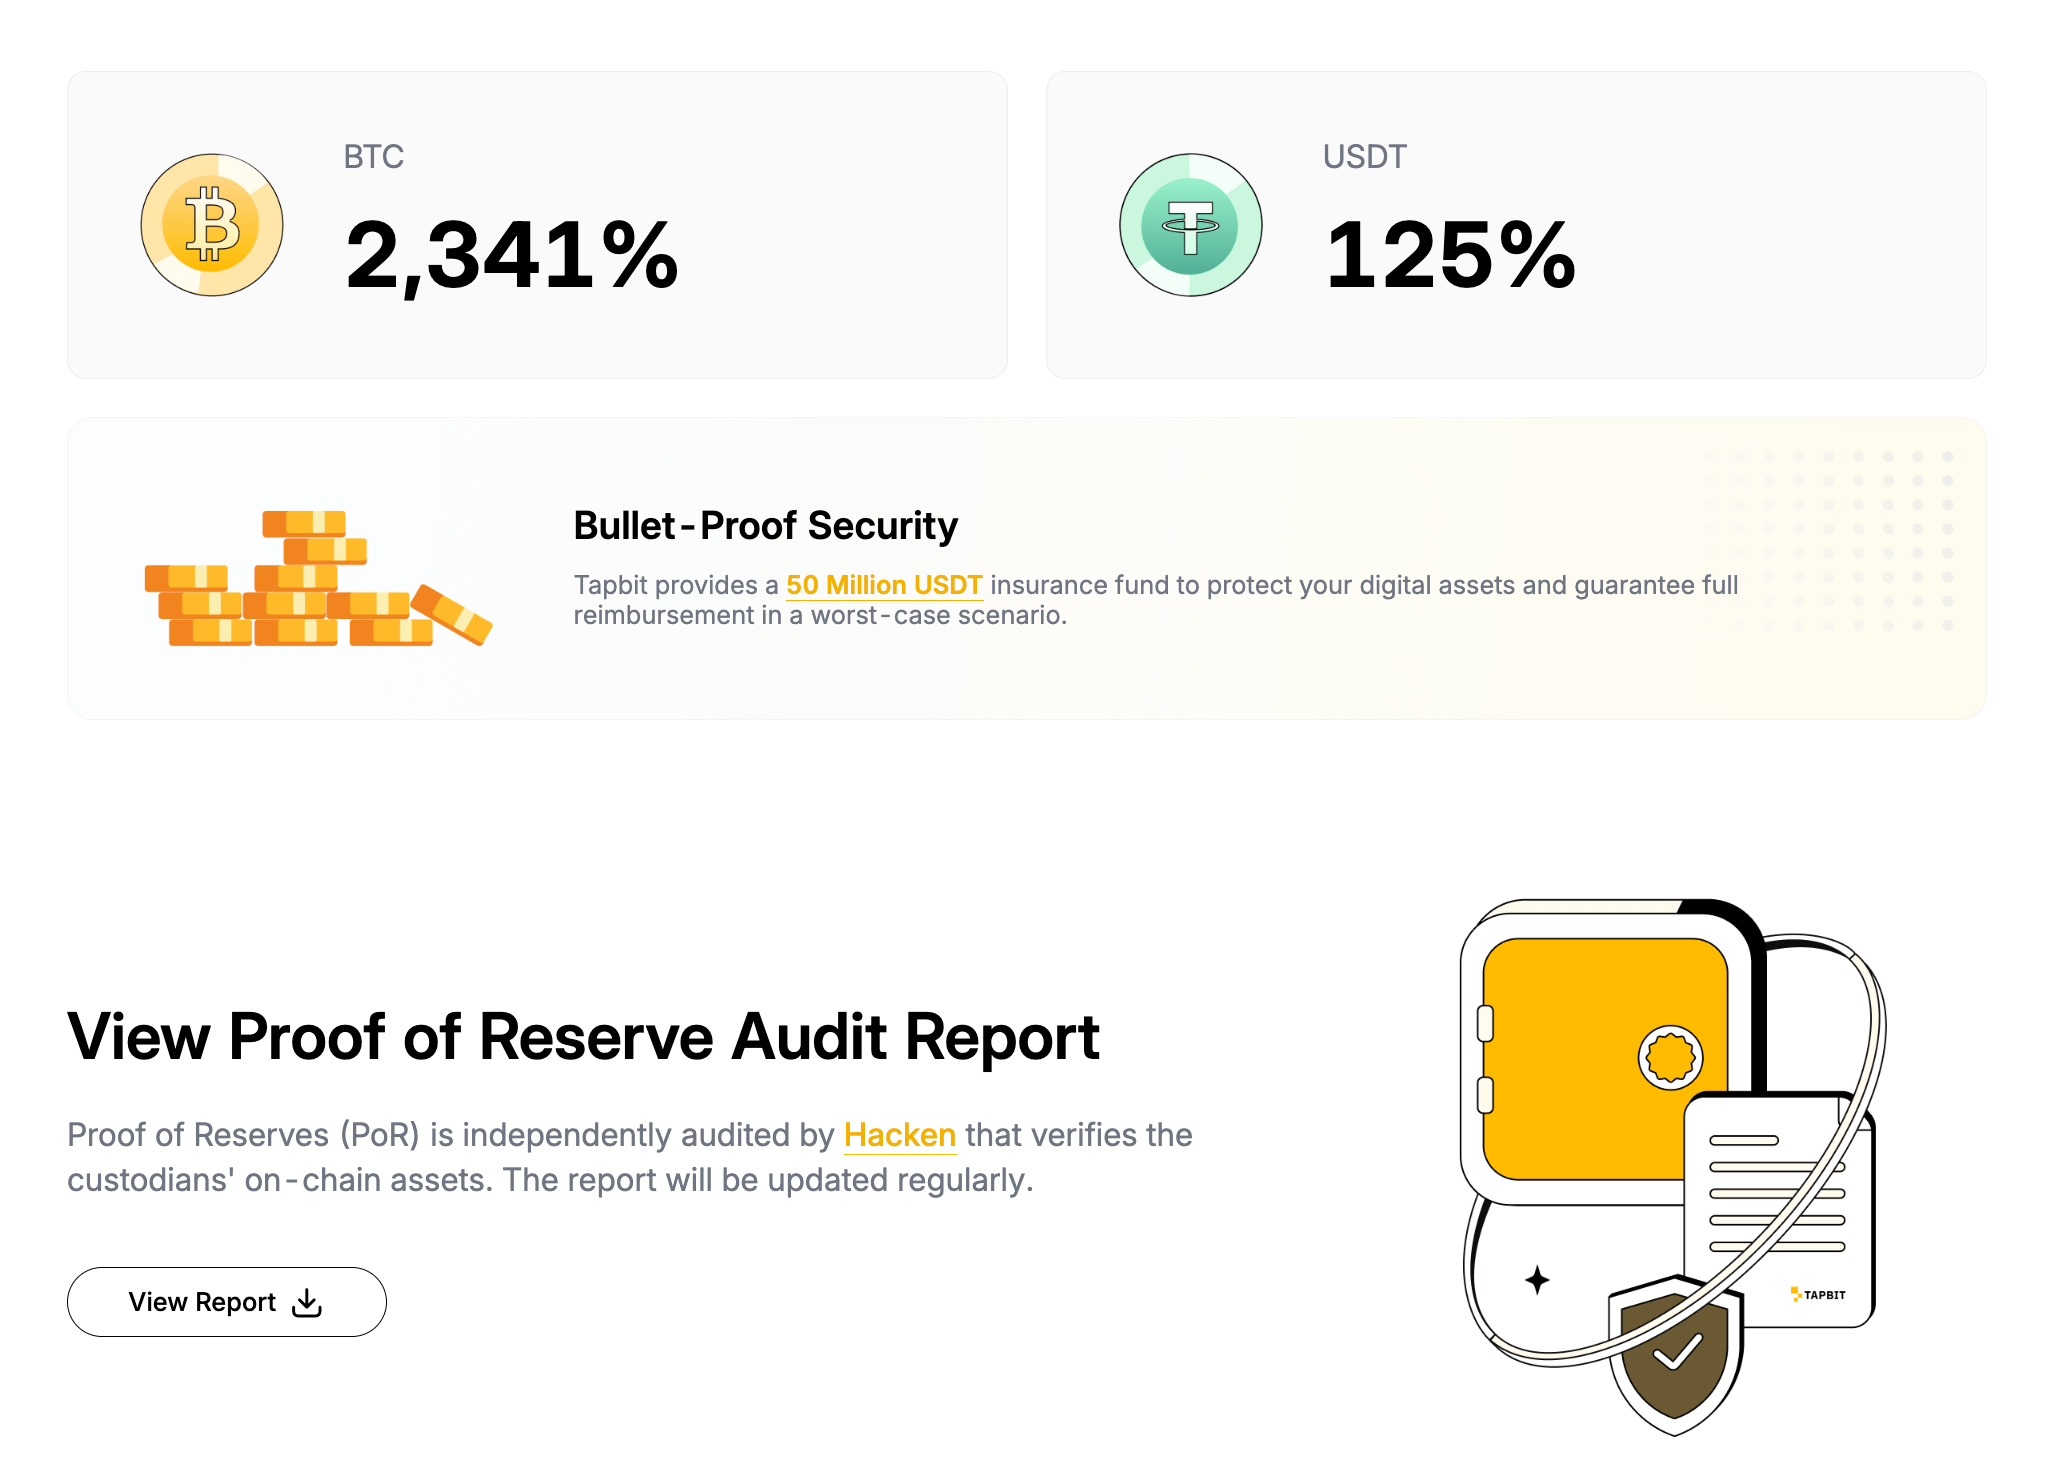2060x1464 pixels.
Task: Click the 2,341% BTC percentage value
Action: click(x=514, y=256)
